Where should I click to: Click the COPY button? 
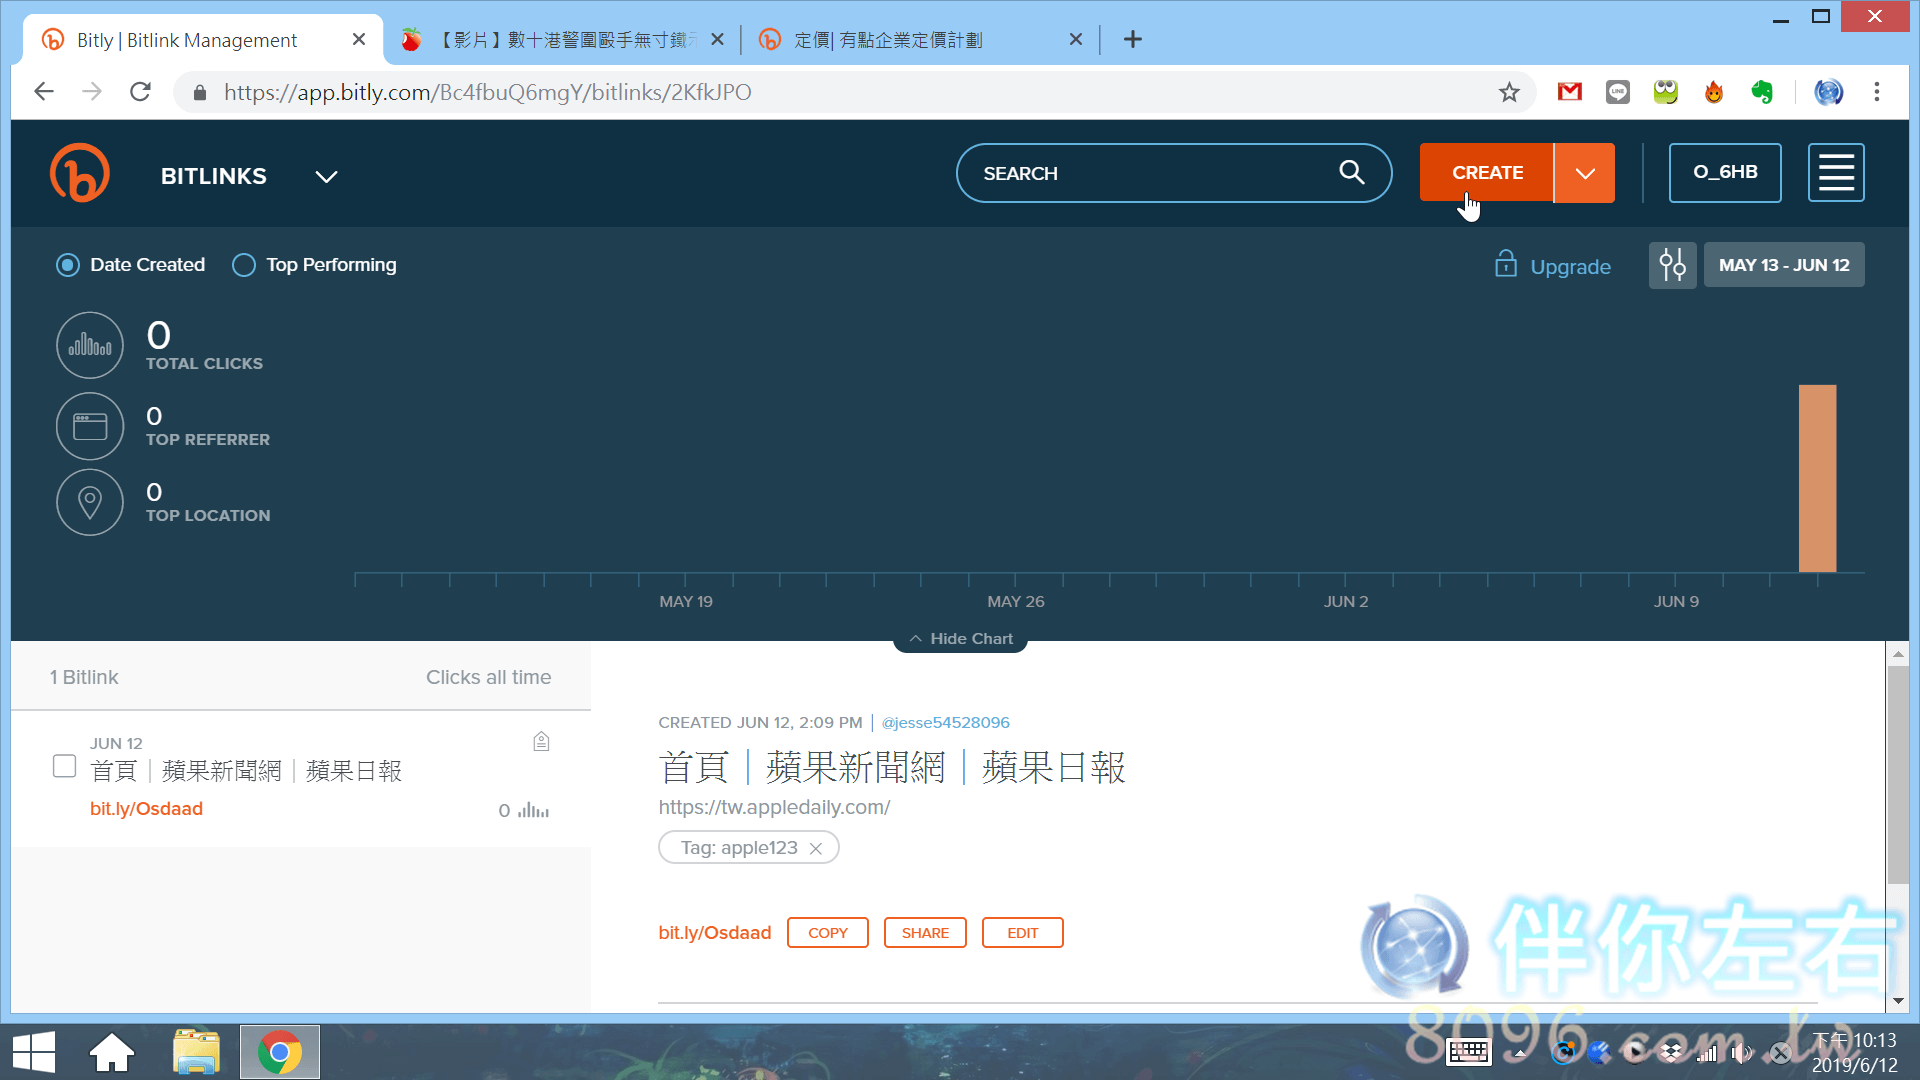coord(828,933)
